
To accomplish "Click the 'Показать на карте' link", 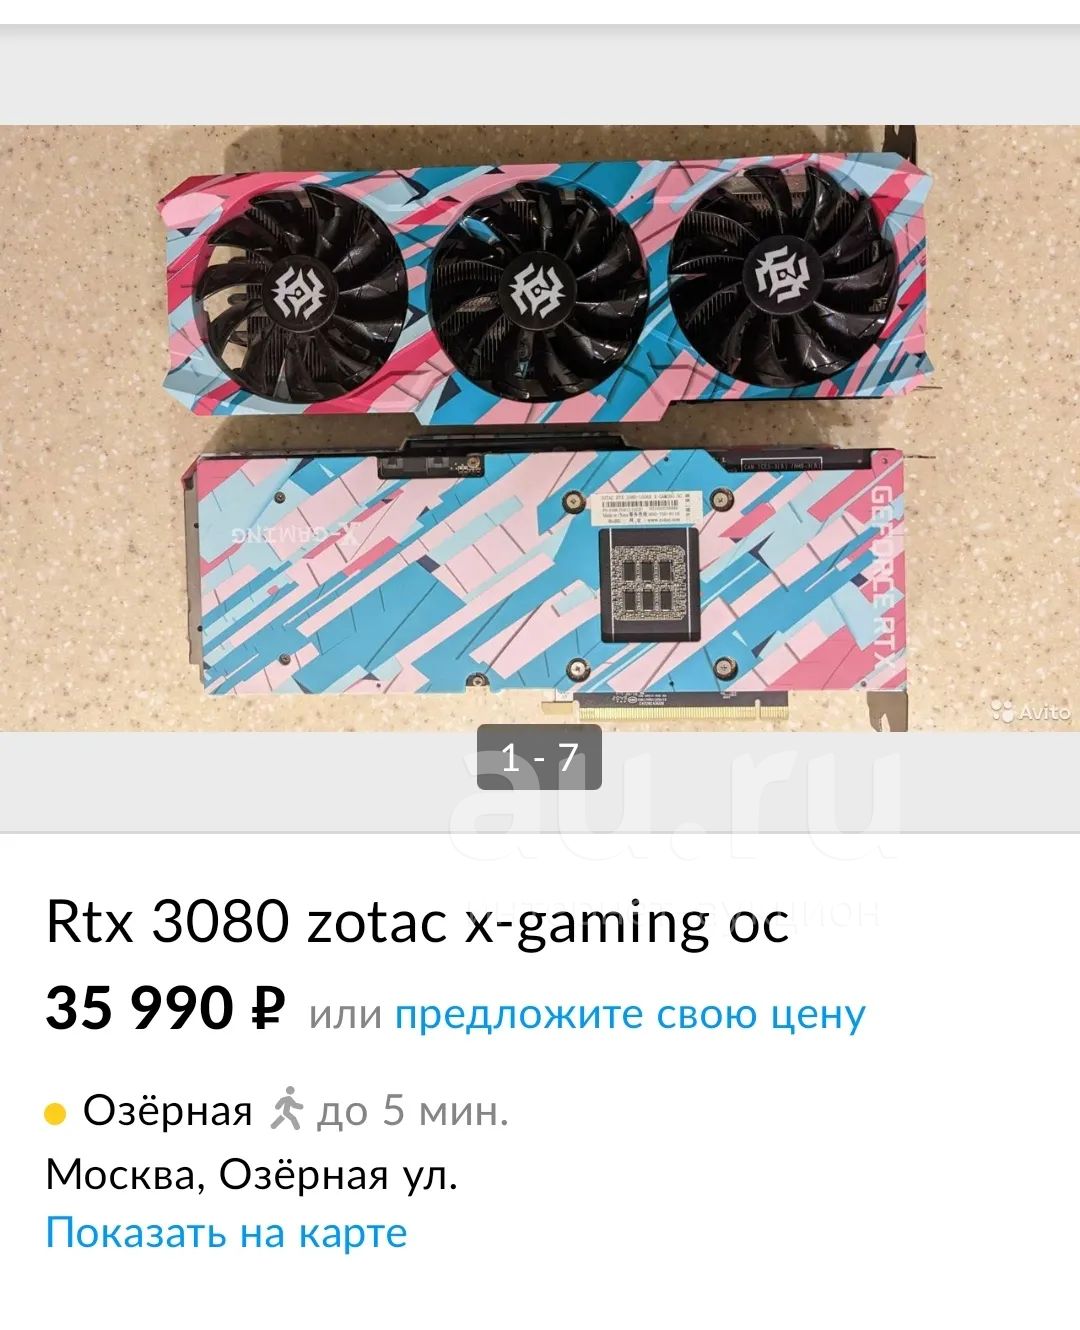I will point(227,1232).
